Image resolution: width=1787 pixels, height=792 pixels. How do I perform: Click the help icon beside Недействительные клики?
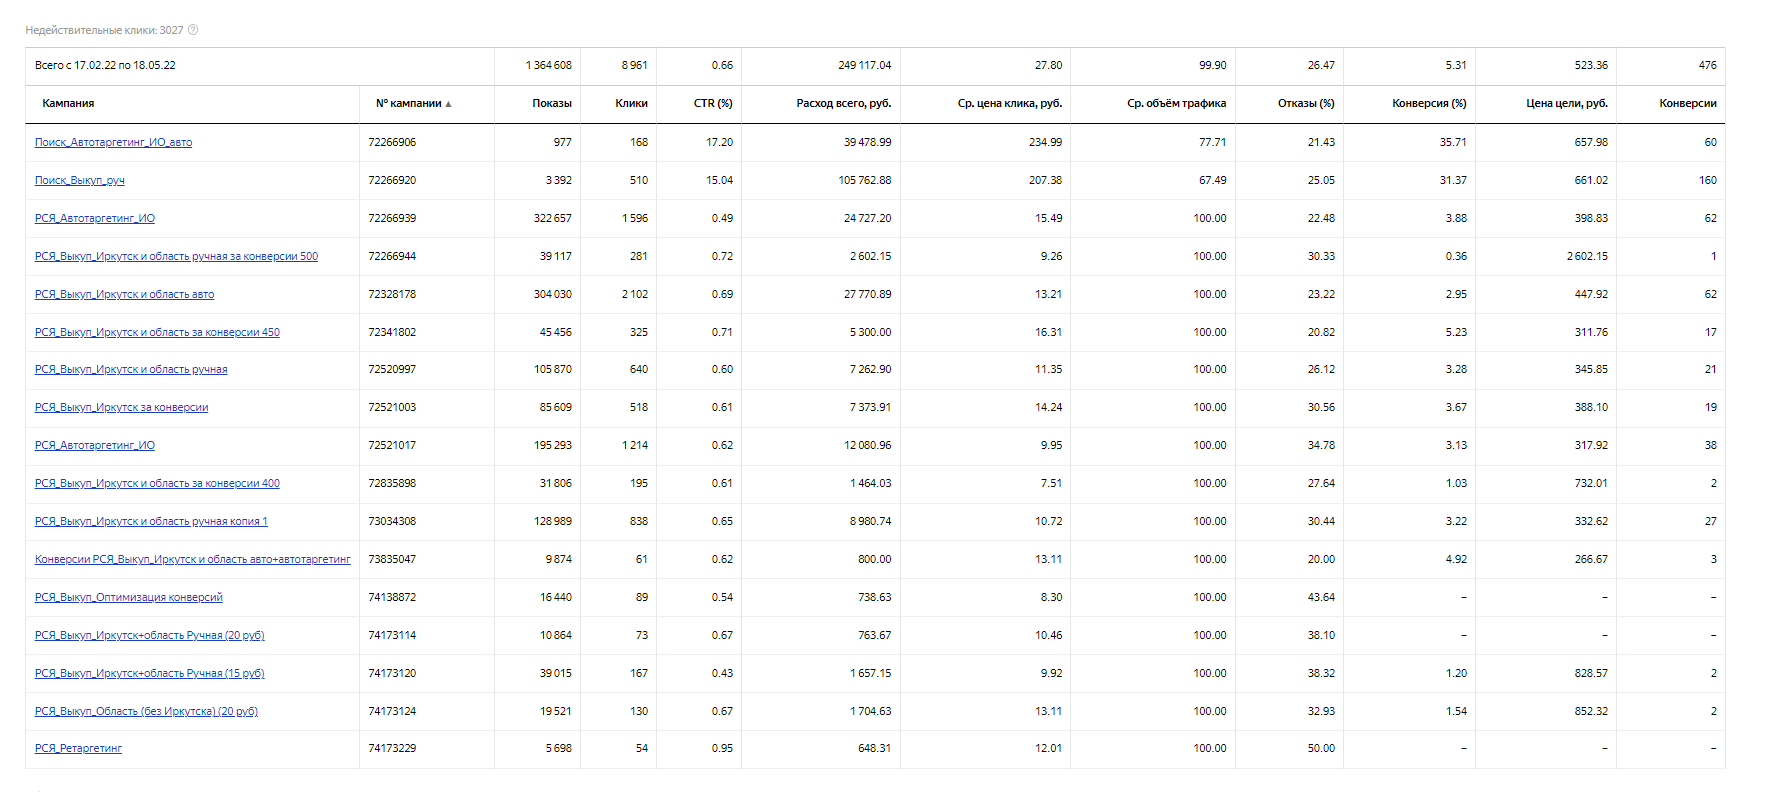tap(193, 30)
